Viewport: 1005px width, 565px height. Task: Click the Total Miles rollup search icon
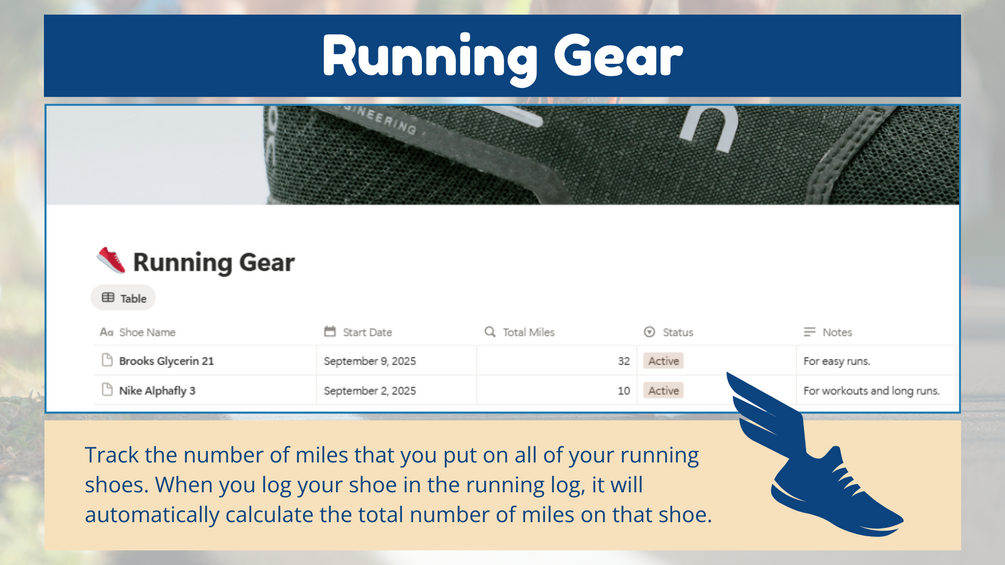(490, 331)
